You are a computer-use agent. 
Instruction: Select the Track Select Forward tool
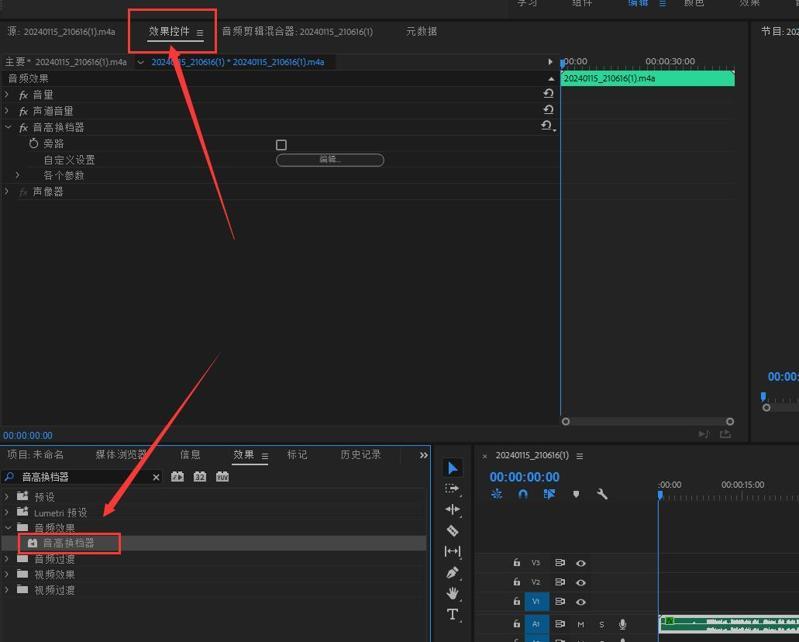[452, 489]
